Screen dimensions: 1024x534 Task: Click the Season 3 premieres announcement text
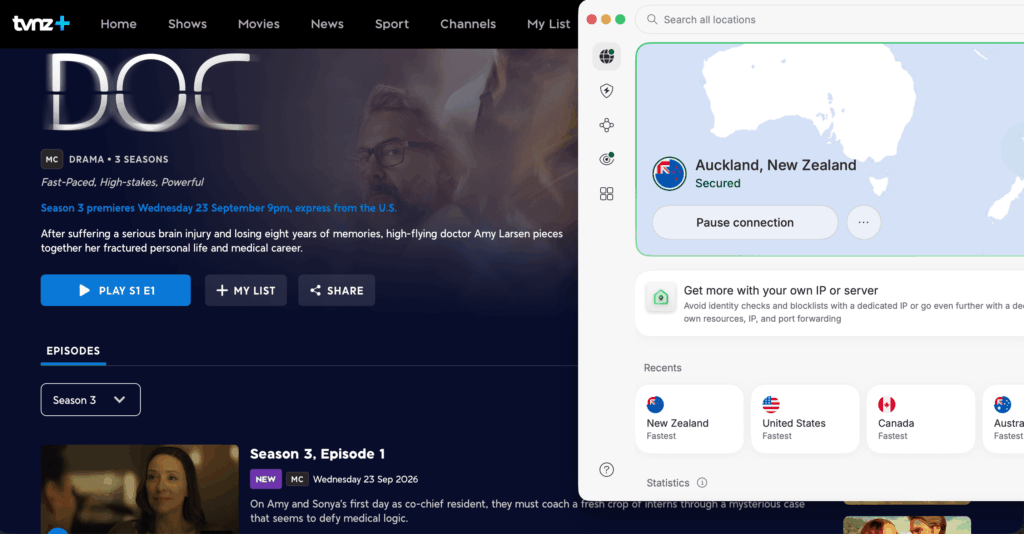click(x=219, y=208)
